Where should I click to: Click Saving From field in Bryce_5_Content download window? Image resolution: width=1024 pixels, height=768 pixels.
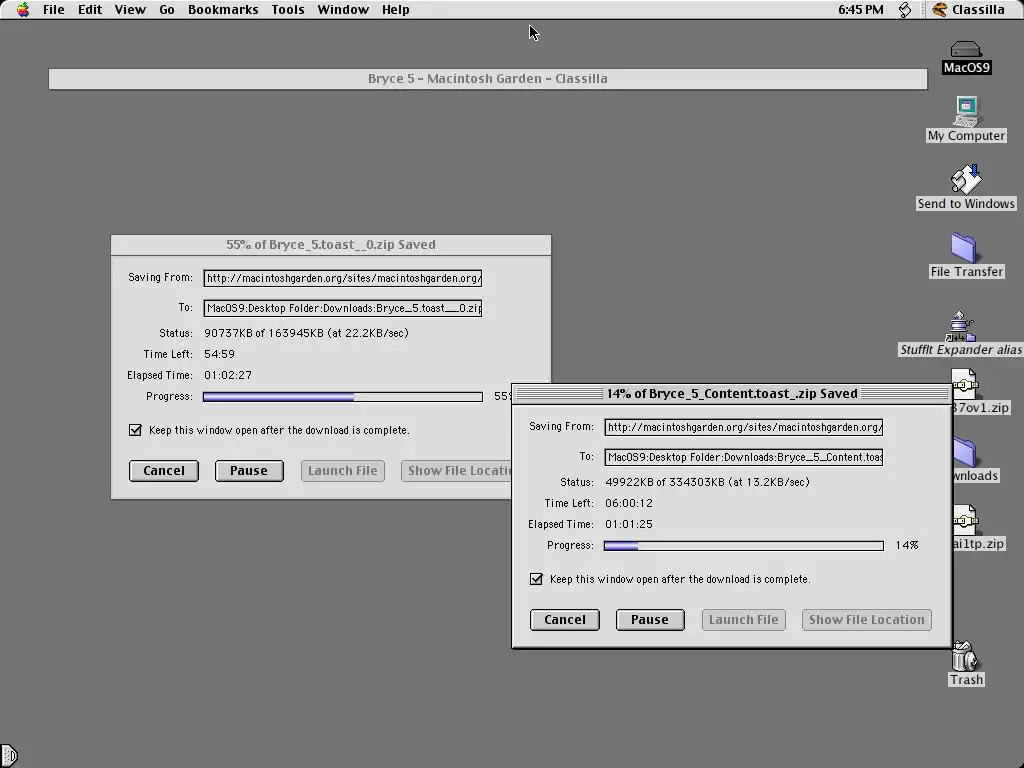pos(744,427)
